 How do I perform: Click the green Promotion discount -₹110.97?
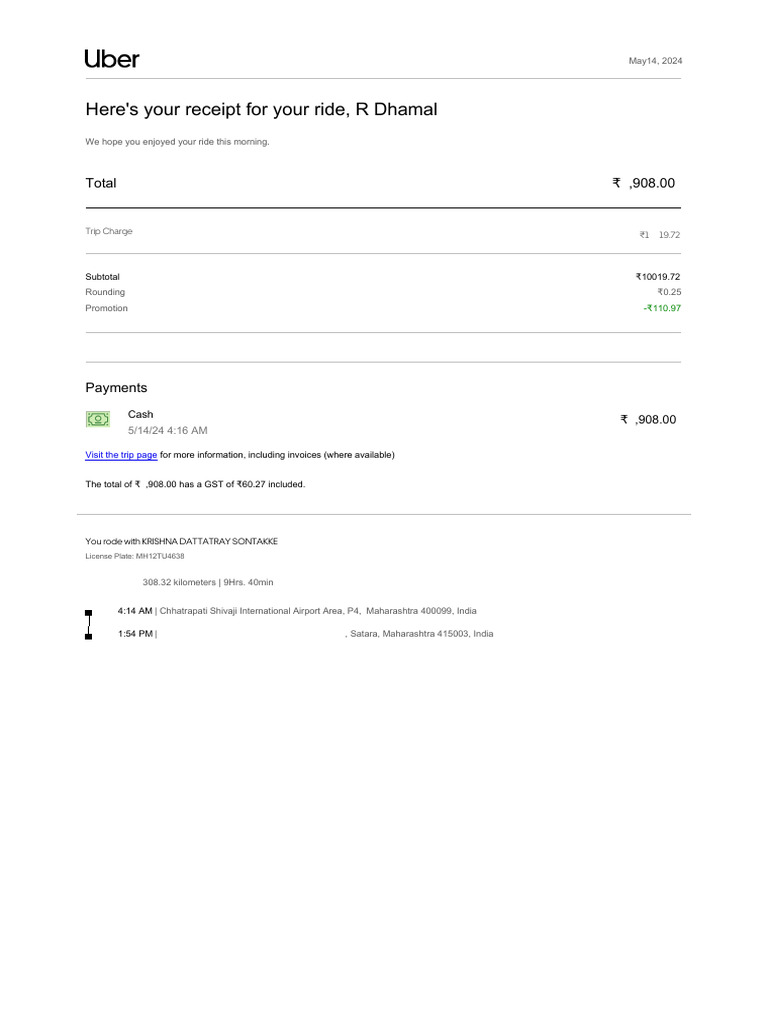point(662,308)
